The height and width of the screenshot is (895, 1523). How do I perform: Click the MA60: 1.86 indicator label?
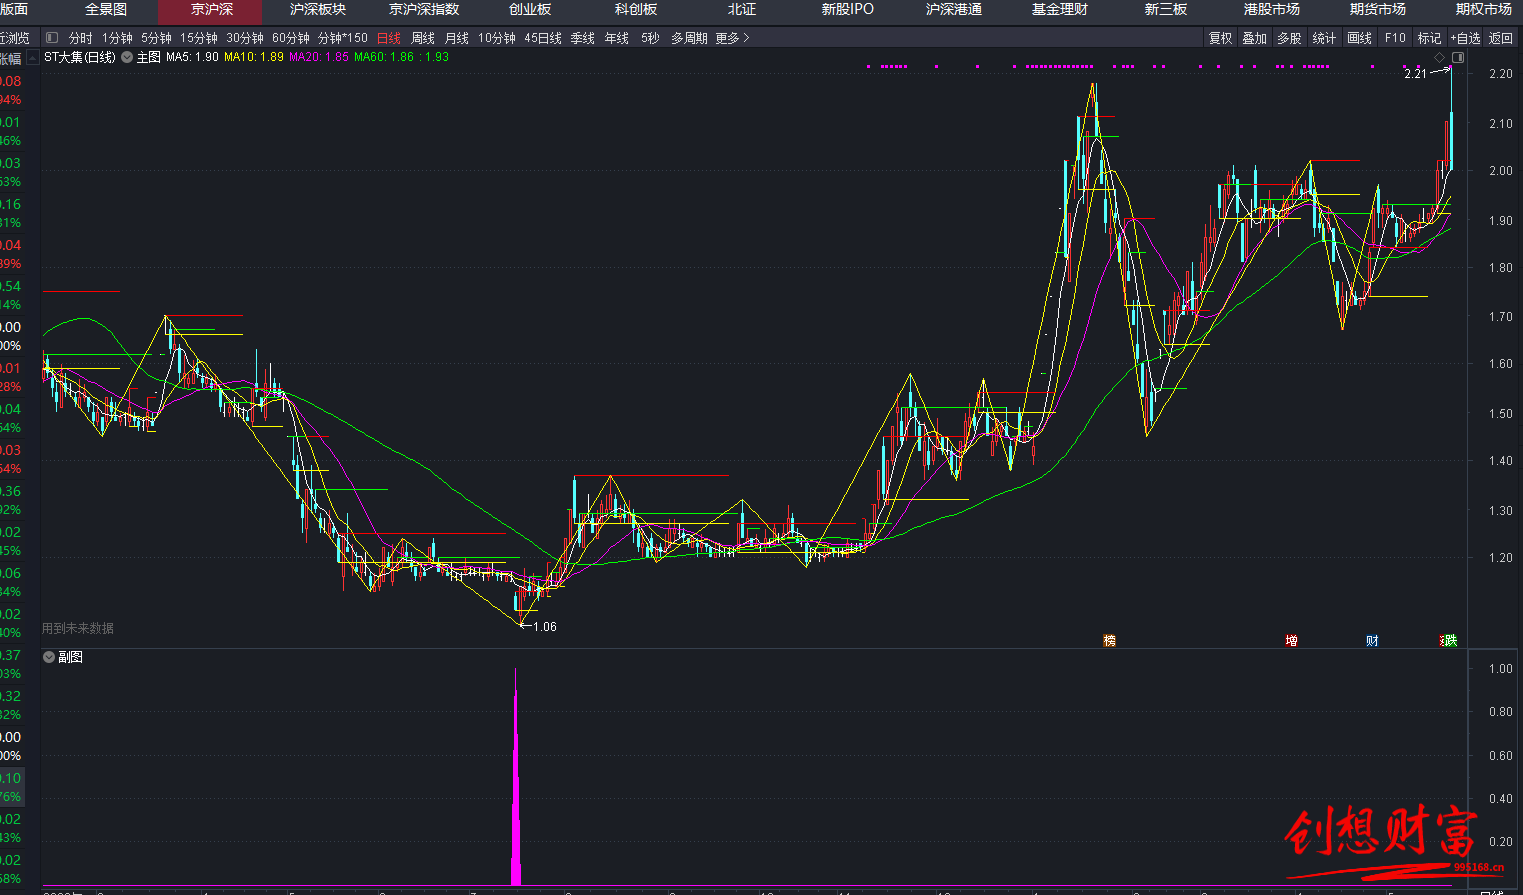(x=384, y=57)
